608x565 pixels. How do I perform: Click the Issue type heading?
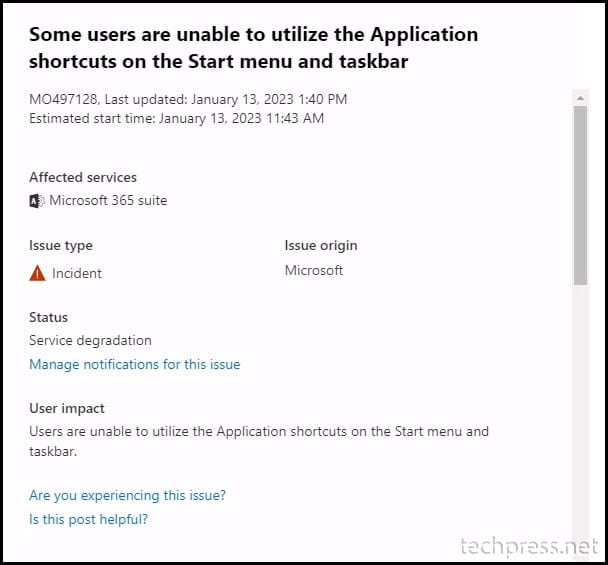pyautogui.click(x=61, y=246)
